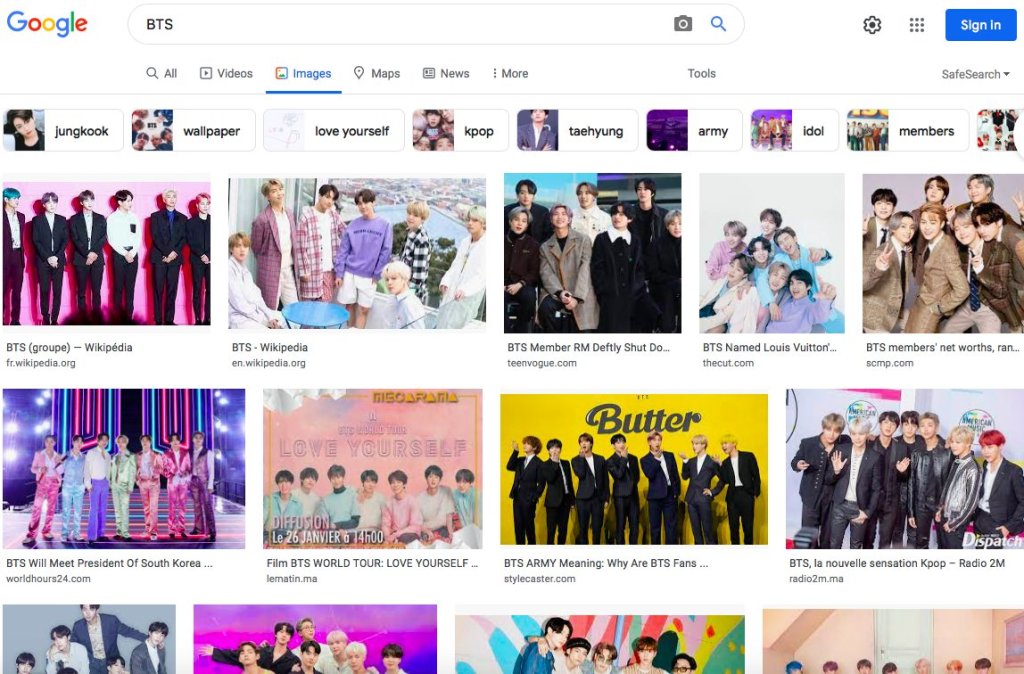The height and width of the screenshot is (674, 1024).
Task: Switch to the News tab
Action: [446, 73]
